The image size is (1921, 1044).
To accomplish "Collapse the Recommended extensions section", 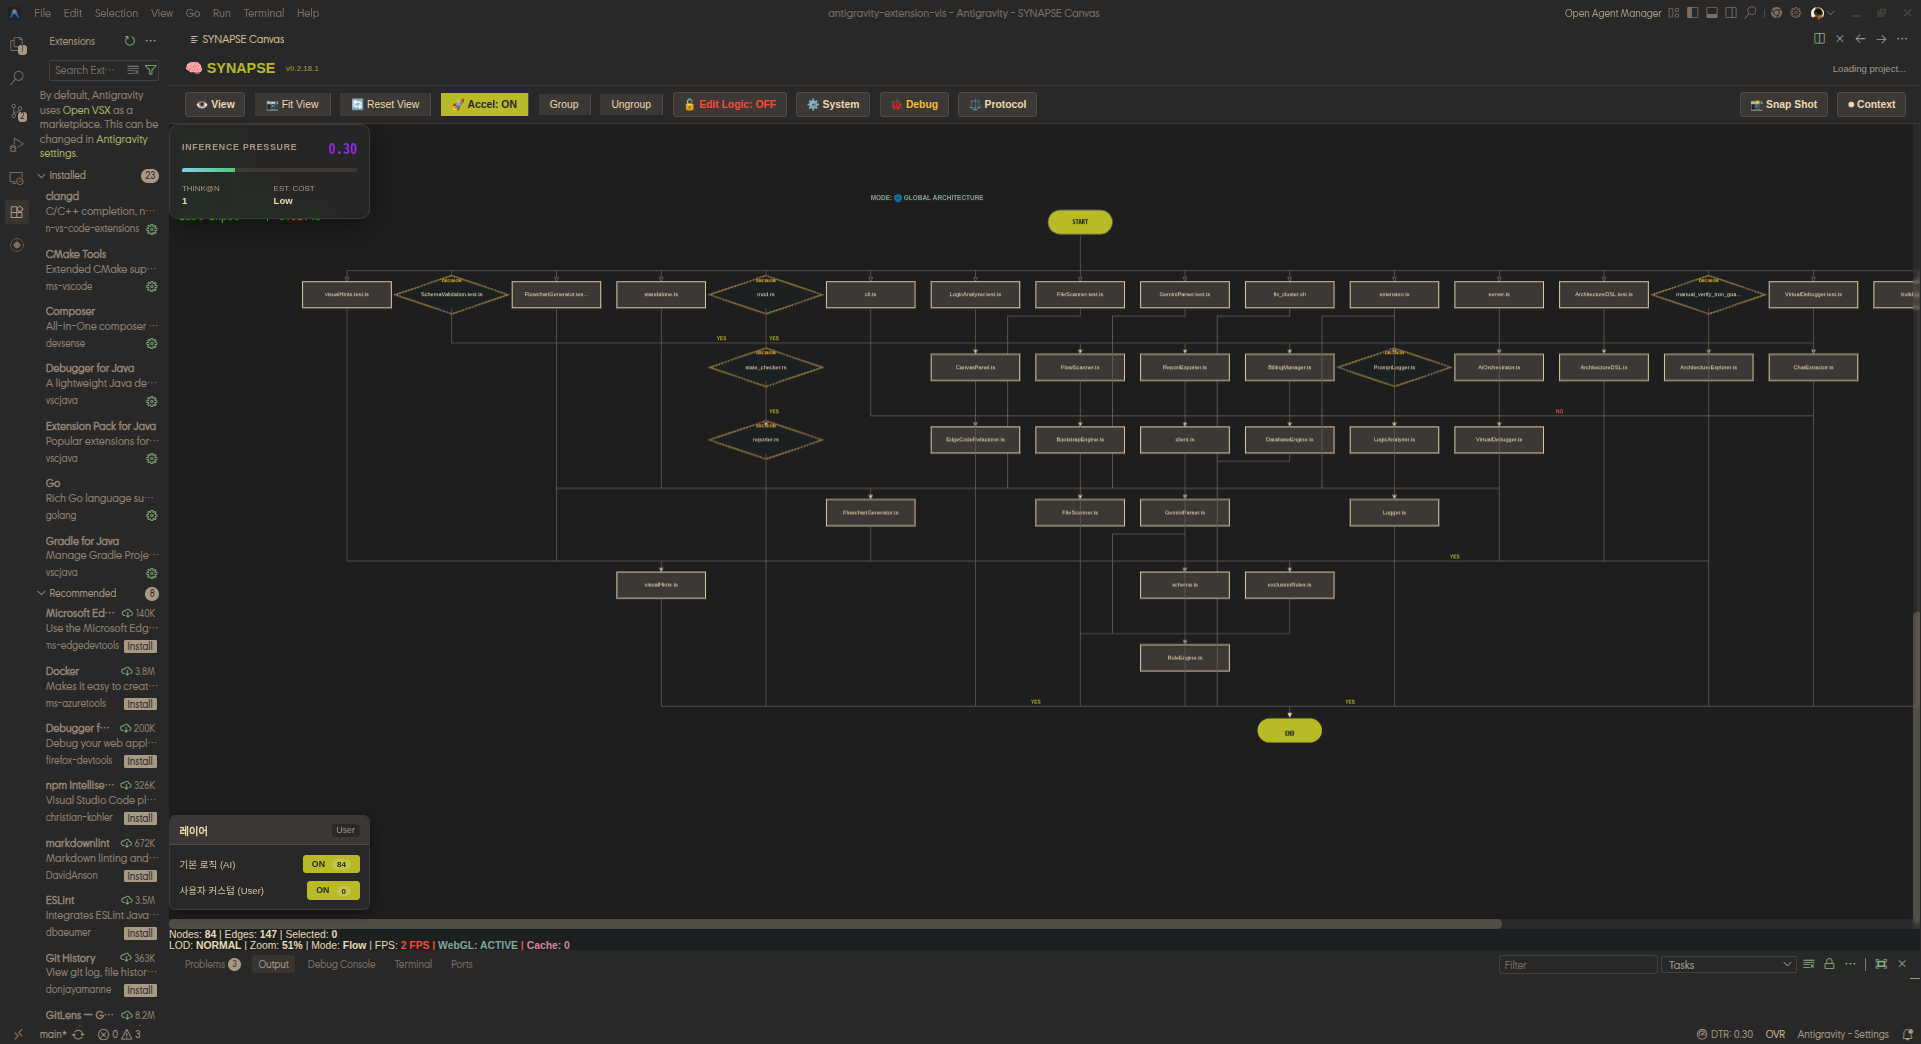I will pos(42,593).
